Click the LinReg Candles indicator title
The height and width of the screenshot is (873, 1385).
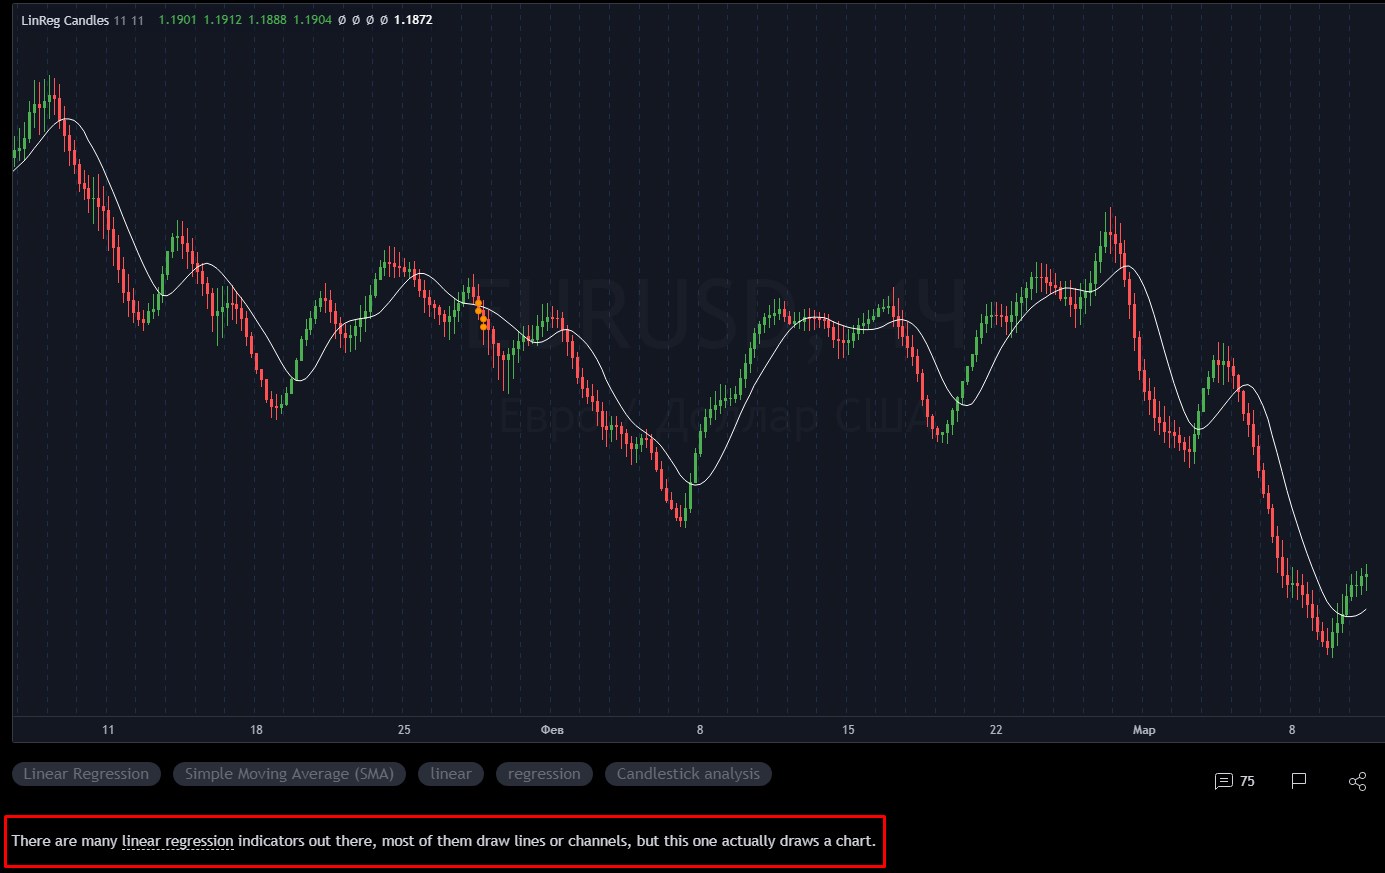click(x=65, y=20)
